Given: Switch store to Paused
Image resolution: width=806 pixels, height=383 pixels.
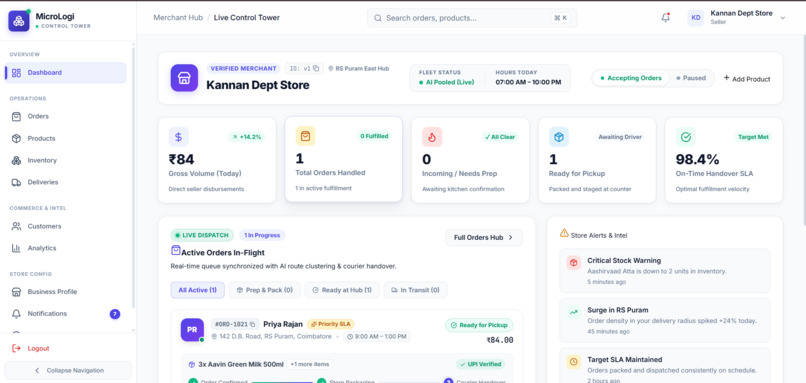Looking at the screenshot, I should click(691, 78).
